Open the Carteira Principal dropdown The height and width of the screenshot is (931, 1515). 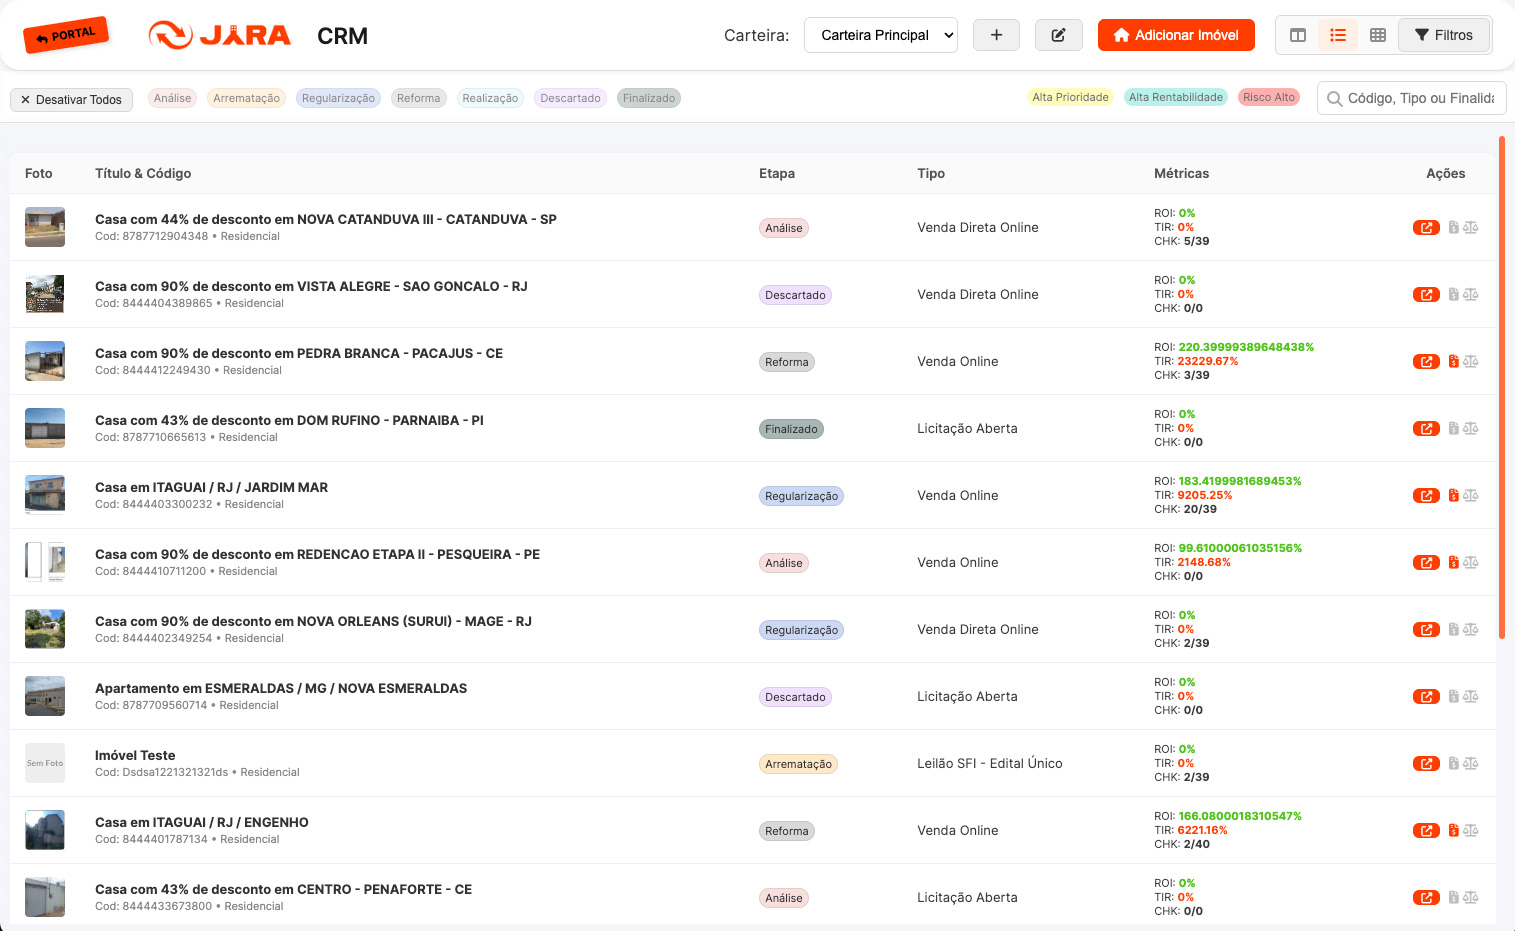coord(881,35)
